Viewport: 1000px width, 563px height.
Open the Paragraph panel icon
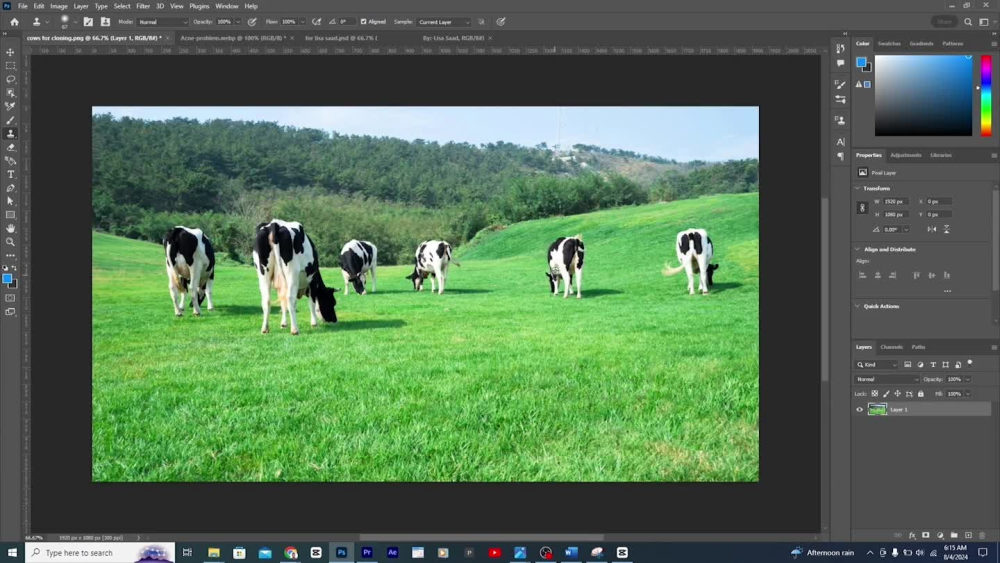[x=841, y=156]
